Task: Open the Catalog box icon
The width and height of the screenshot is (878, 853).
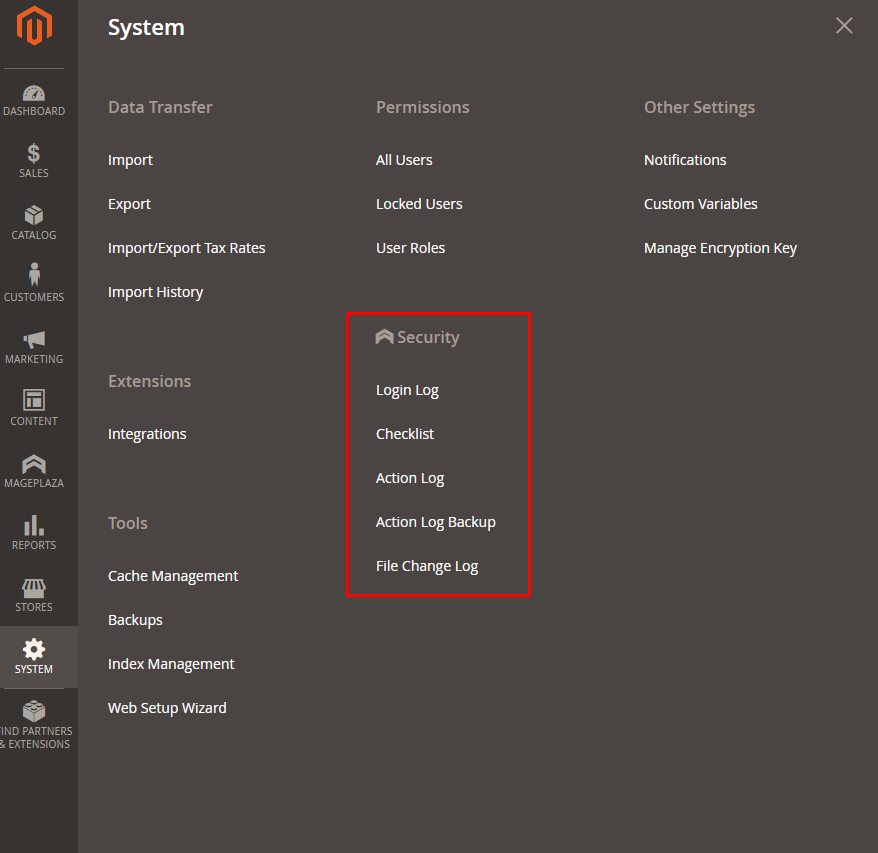Action: coord(34,216)
